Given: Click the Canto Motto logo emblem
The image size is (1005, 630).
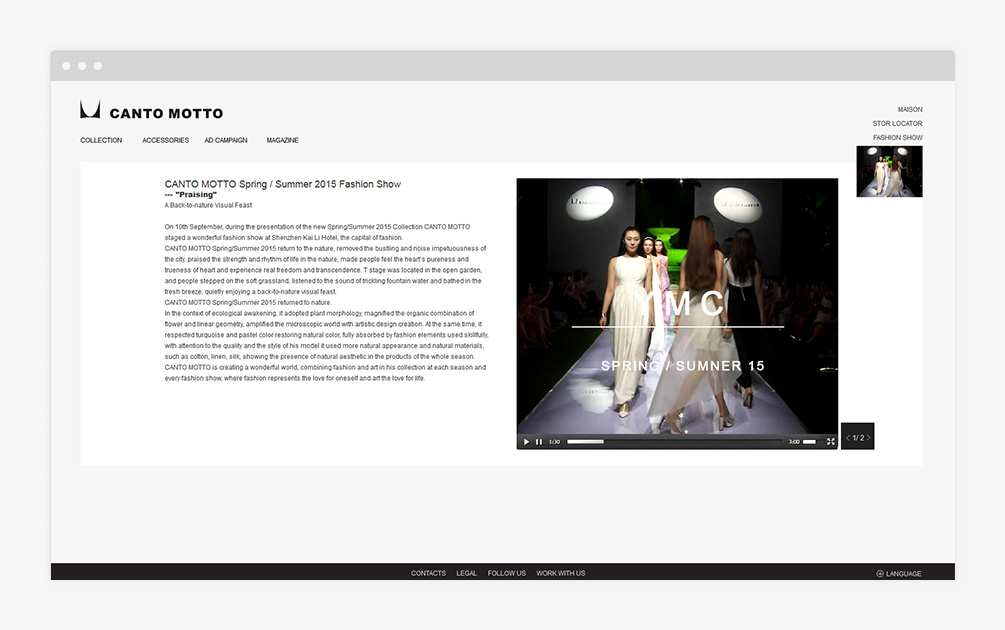Looking at the screenshot, I should tap(90, 110).
